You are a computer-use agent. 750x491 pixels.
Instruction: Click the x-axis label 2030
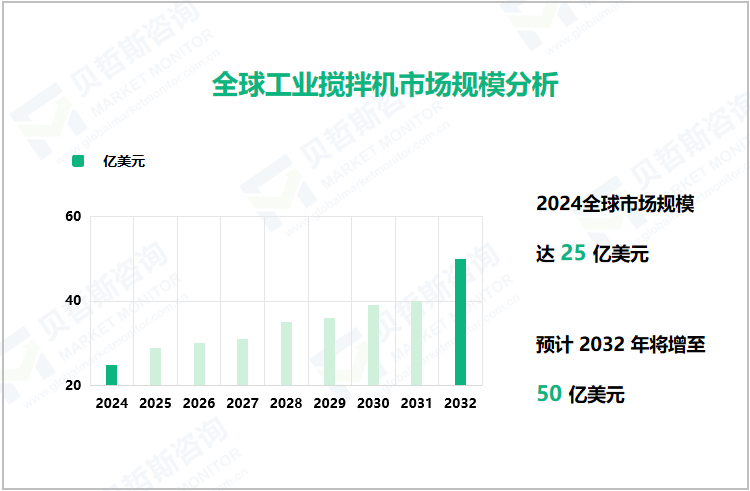click(x=373, y=404)
